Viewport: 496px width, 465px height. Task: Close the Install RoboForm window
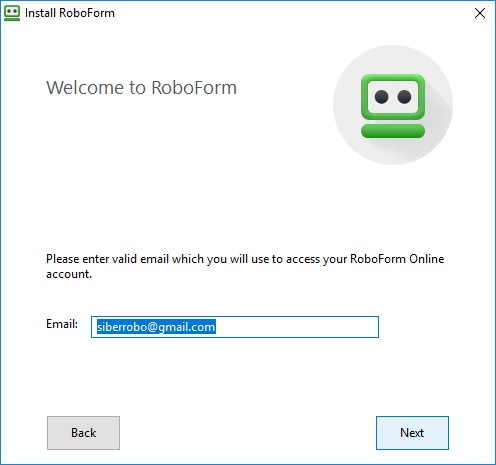pyautogui.click(x=480, y=13)
